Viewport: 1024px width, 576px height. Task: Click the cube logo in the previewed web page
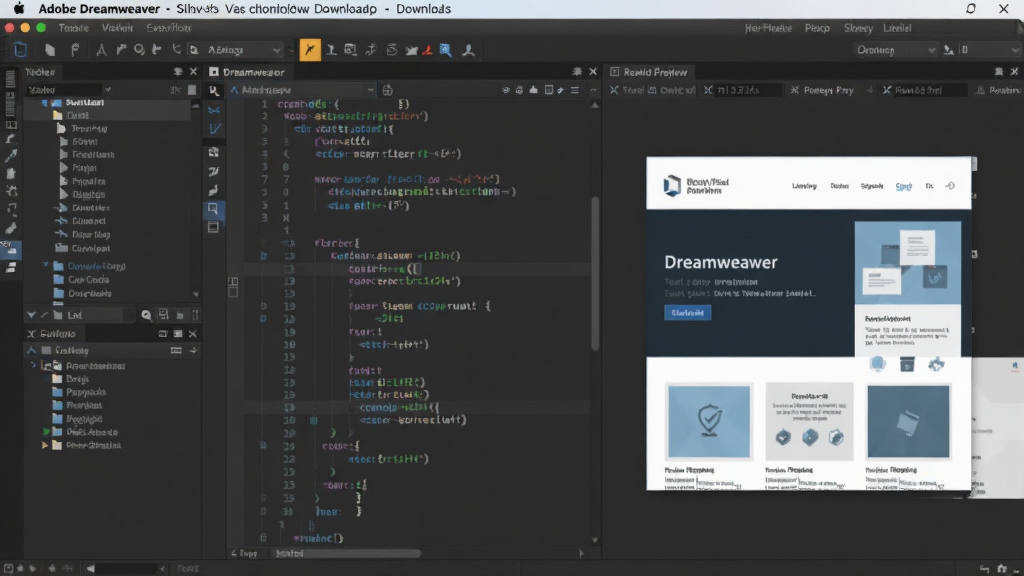coord(672,185)
